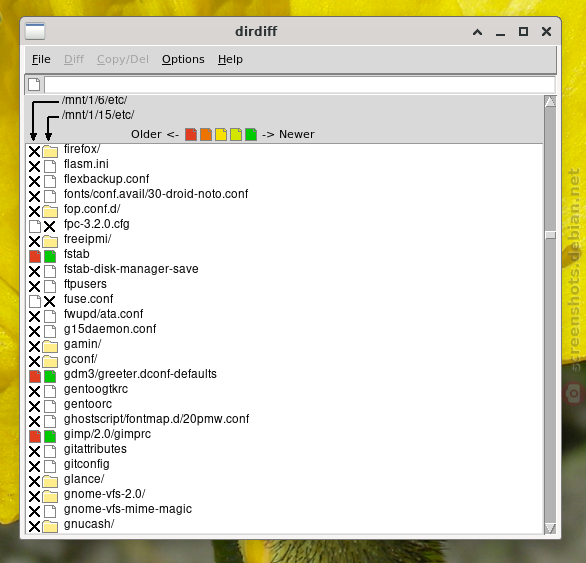Click the folder icon for the gnucash/ entry

(50, 526)
